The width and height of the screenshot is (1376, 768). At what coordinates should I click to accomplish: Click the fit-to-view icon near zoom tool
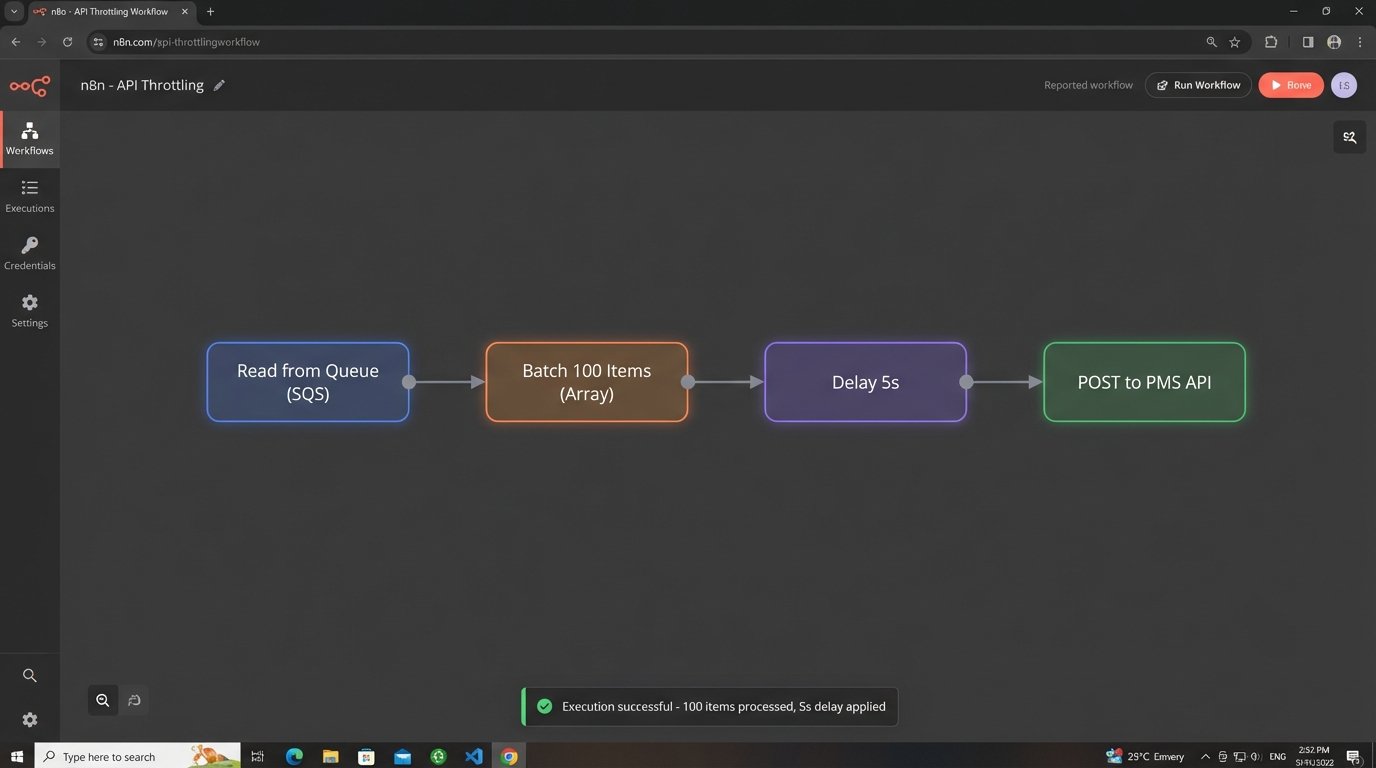pyautogui.click(x=134, y=700)
